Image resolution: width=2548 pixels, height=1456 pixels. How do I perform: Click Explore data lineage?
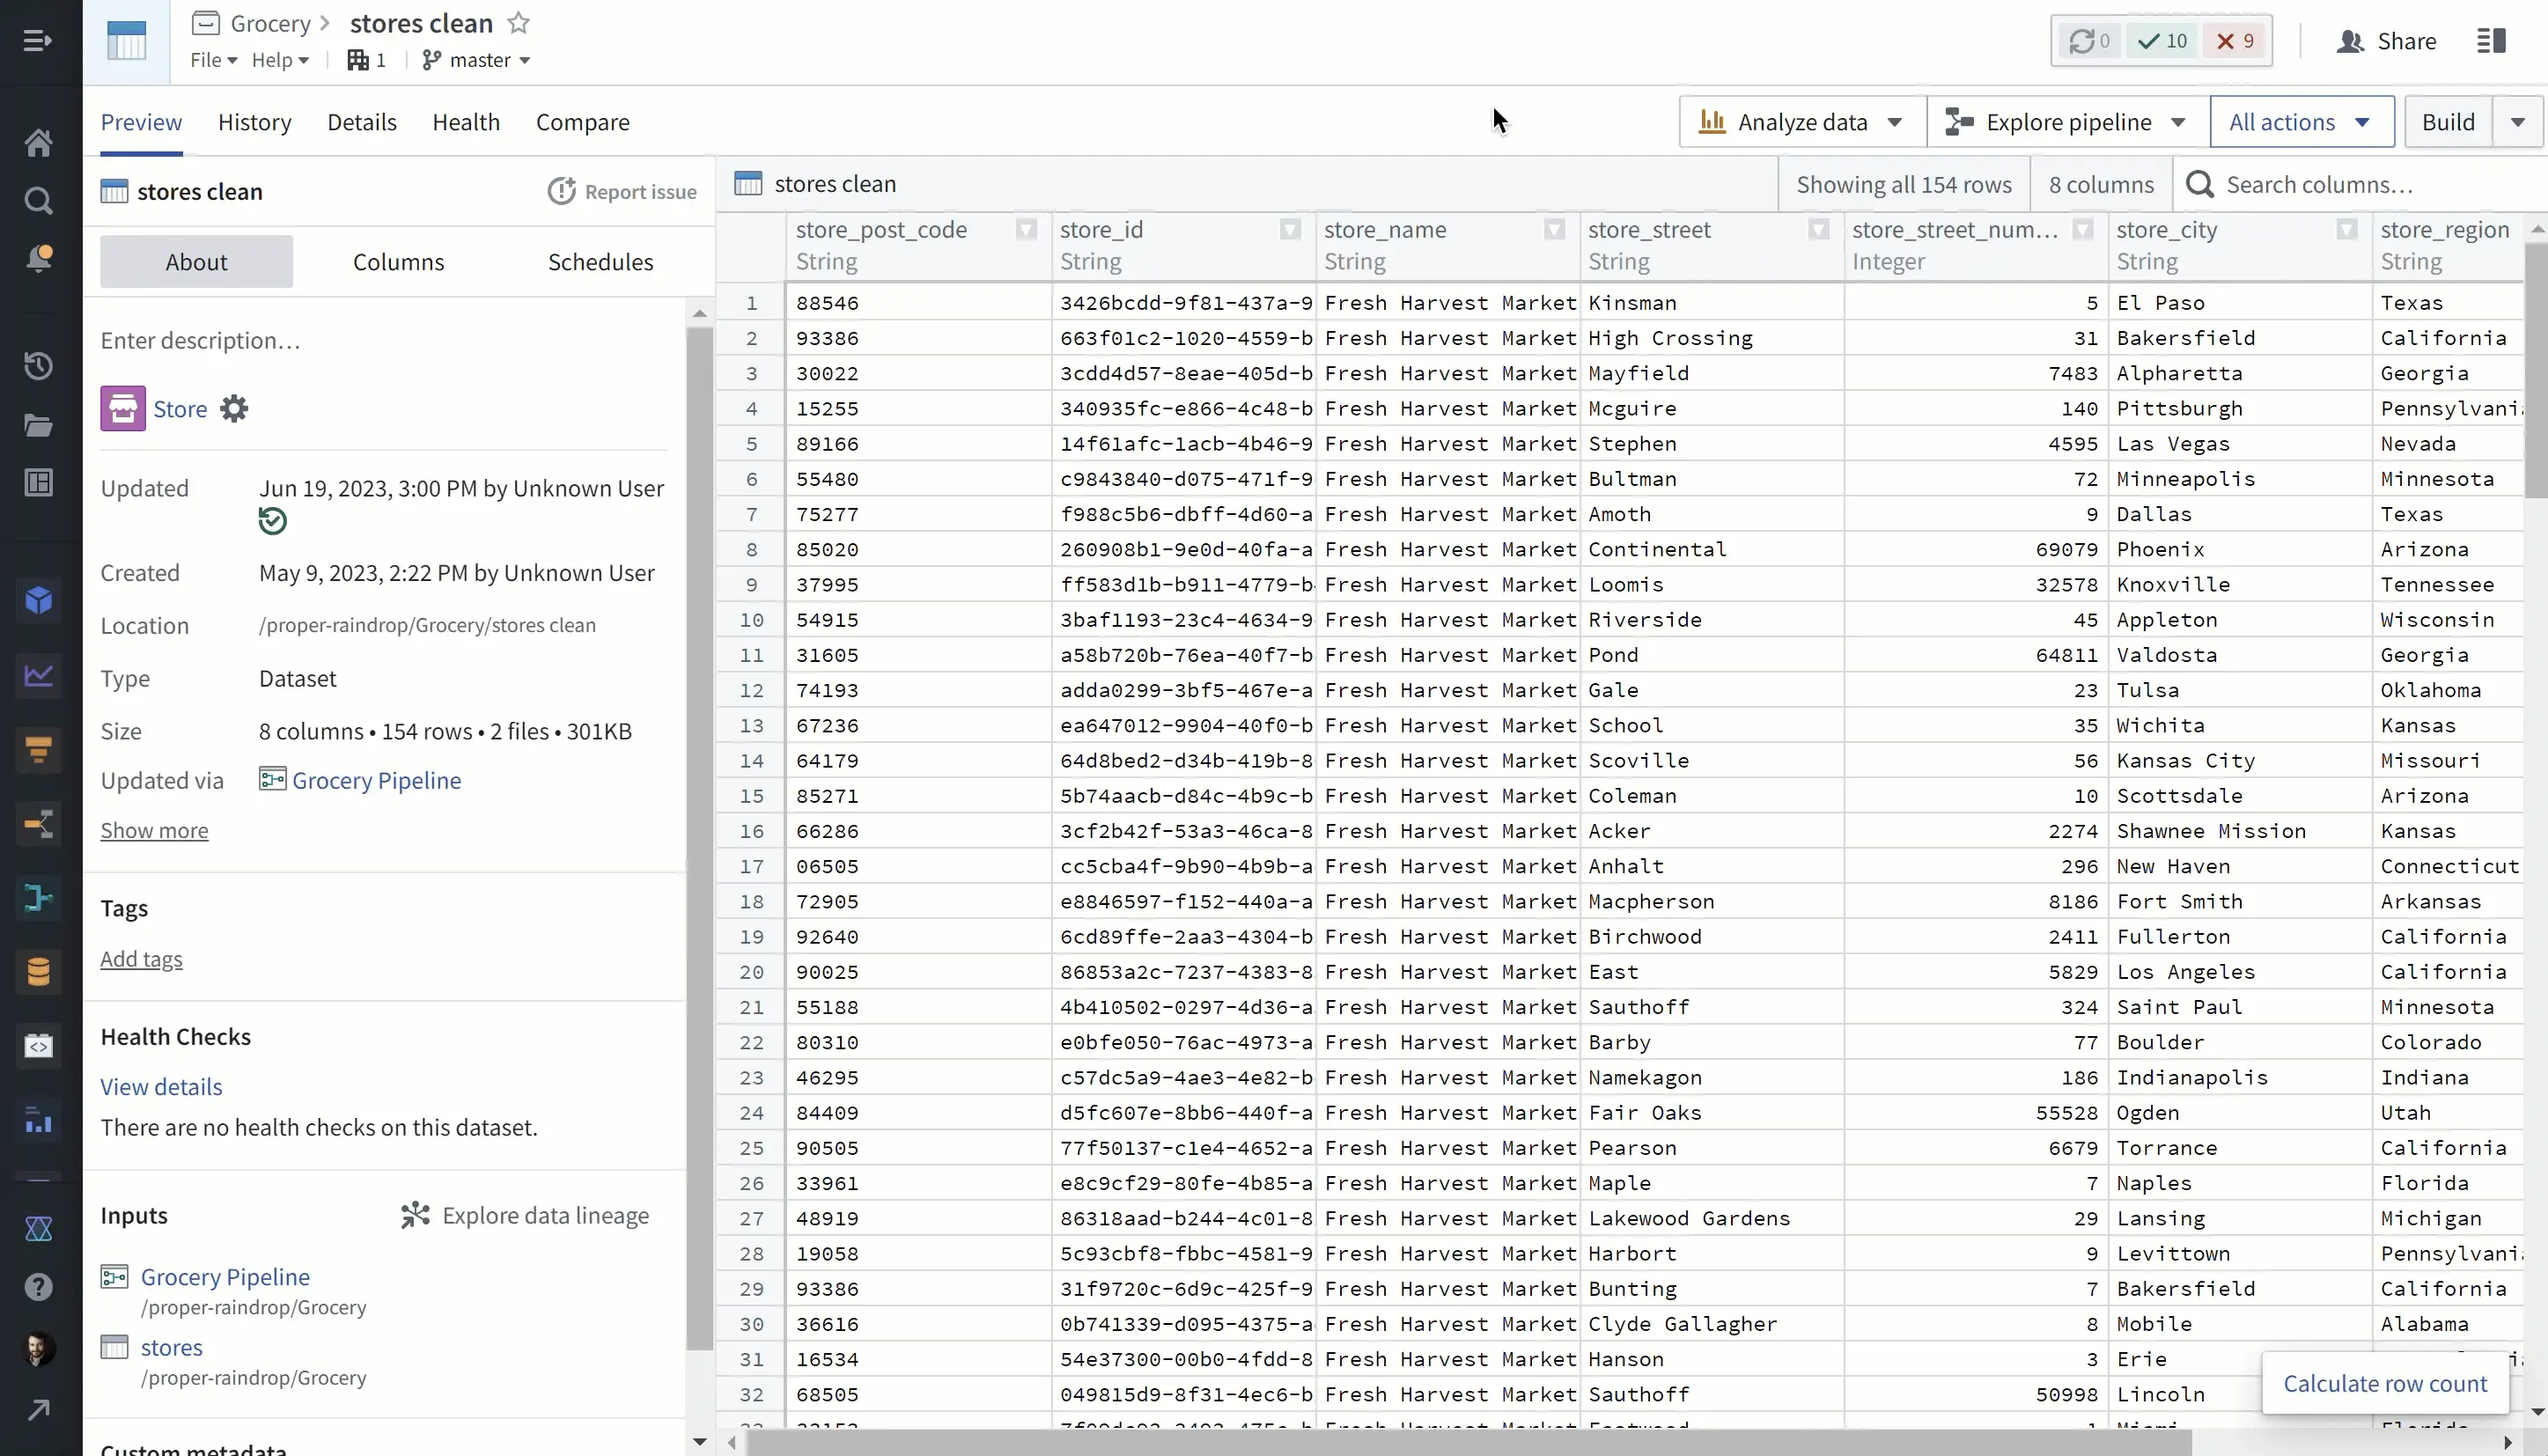point(525,1215)
